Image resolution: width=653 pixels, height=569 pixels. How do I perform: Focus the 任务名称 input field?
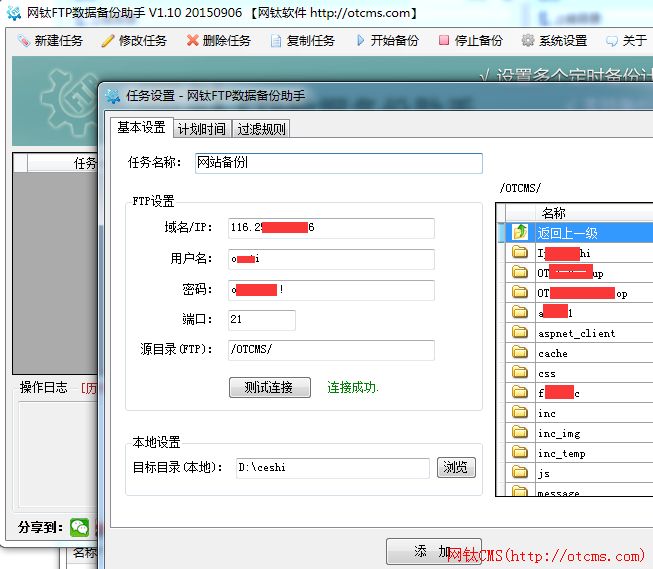339,163
